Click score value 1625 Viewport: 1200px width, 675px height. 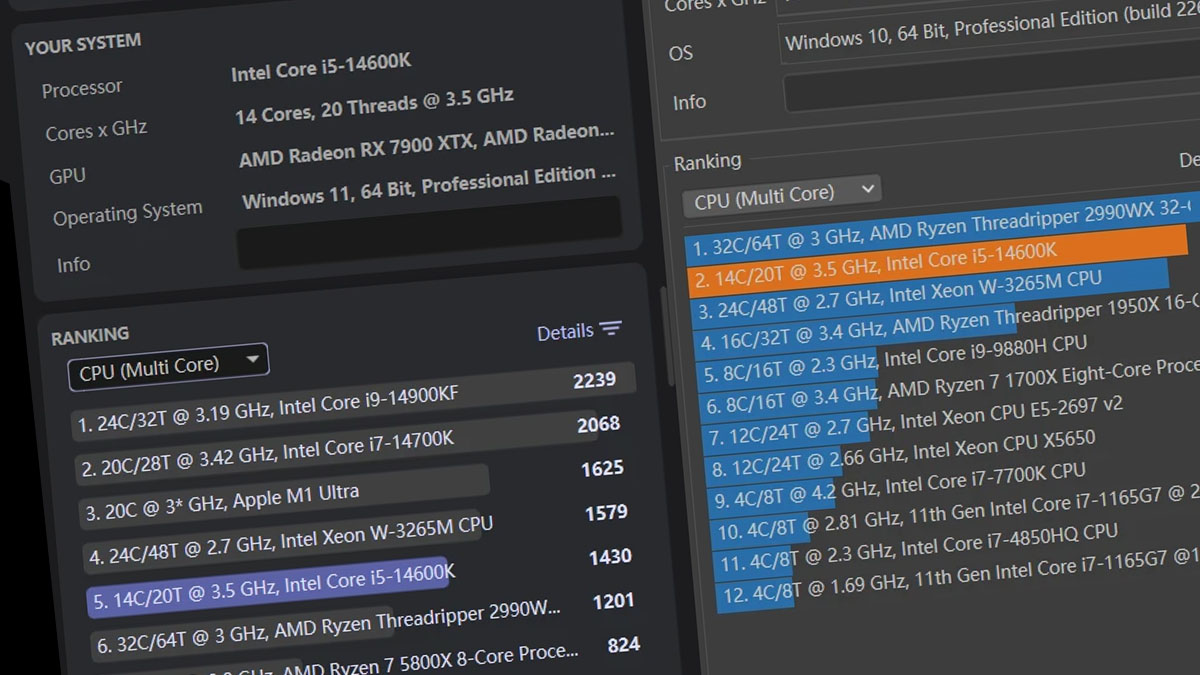(602, 468)
